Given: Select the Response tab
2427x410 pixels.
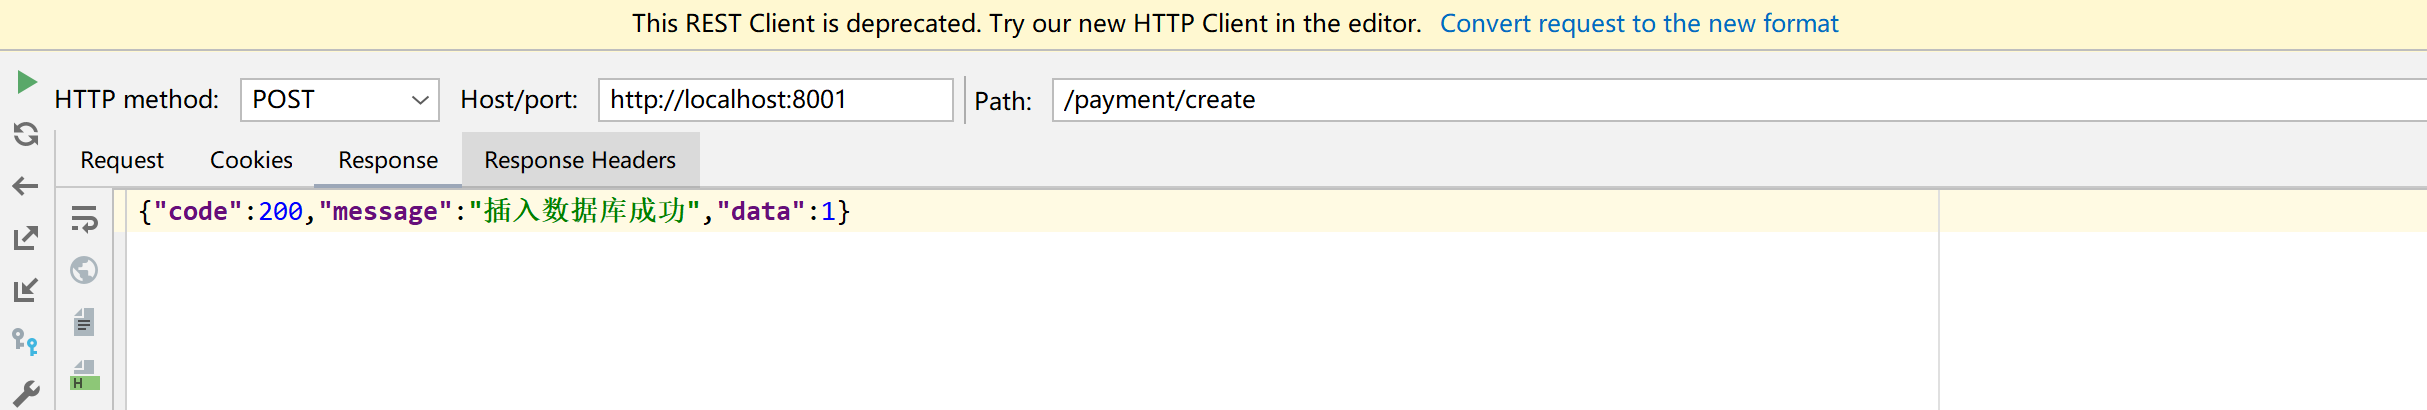Looking at the screenshot, I should coord(388,160).
